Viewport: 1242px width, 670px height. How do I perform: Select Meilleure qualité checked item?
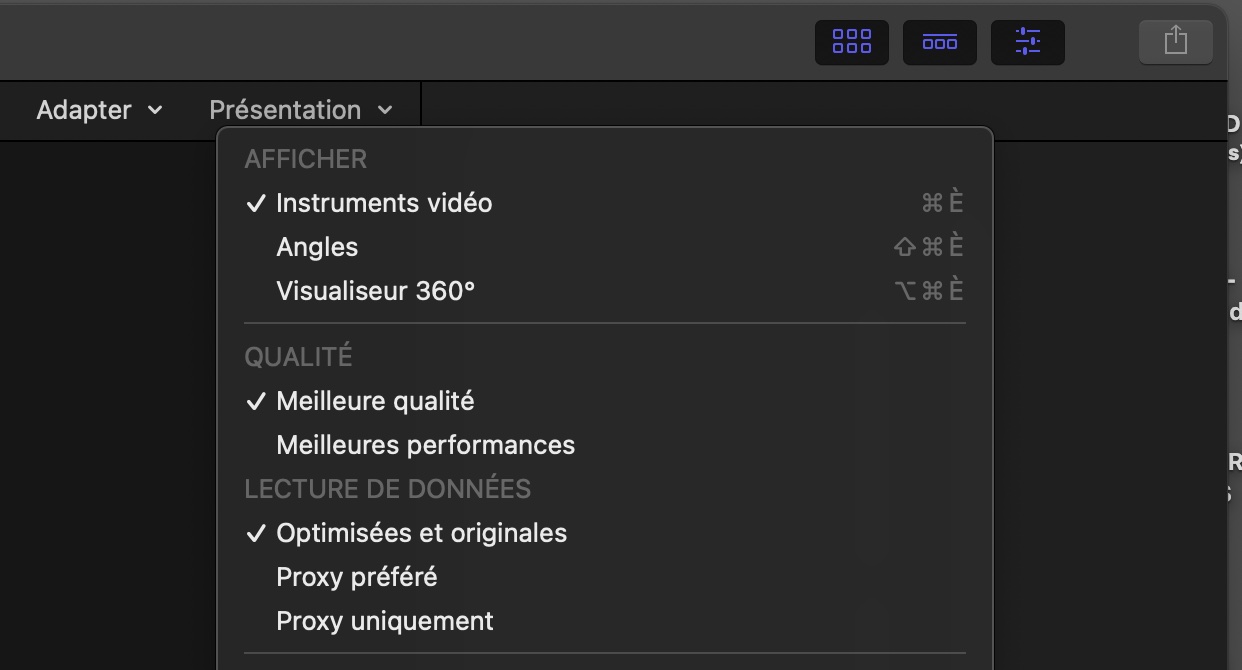[605, 401]
